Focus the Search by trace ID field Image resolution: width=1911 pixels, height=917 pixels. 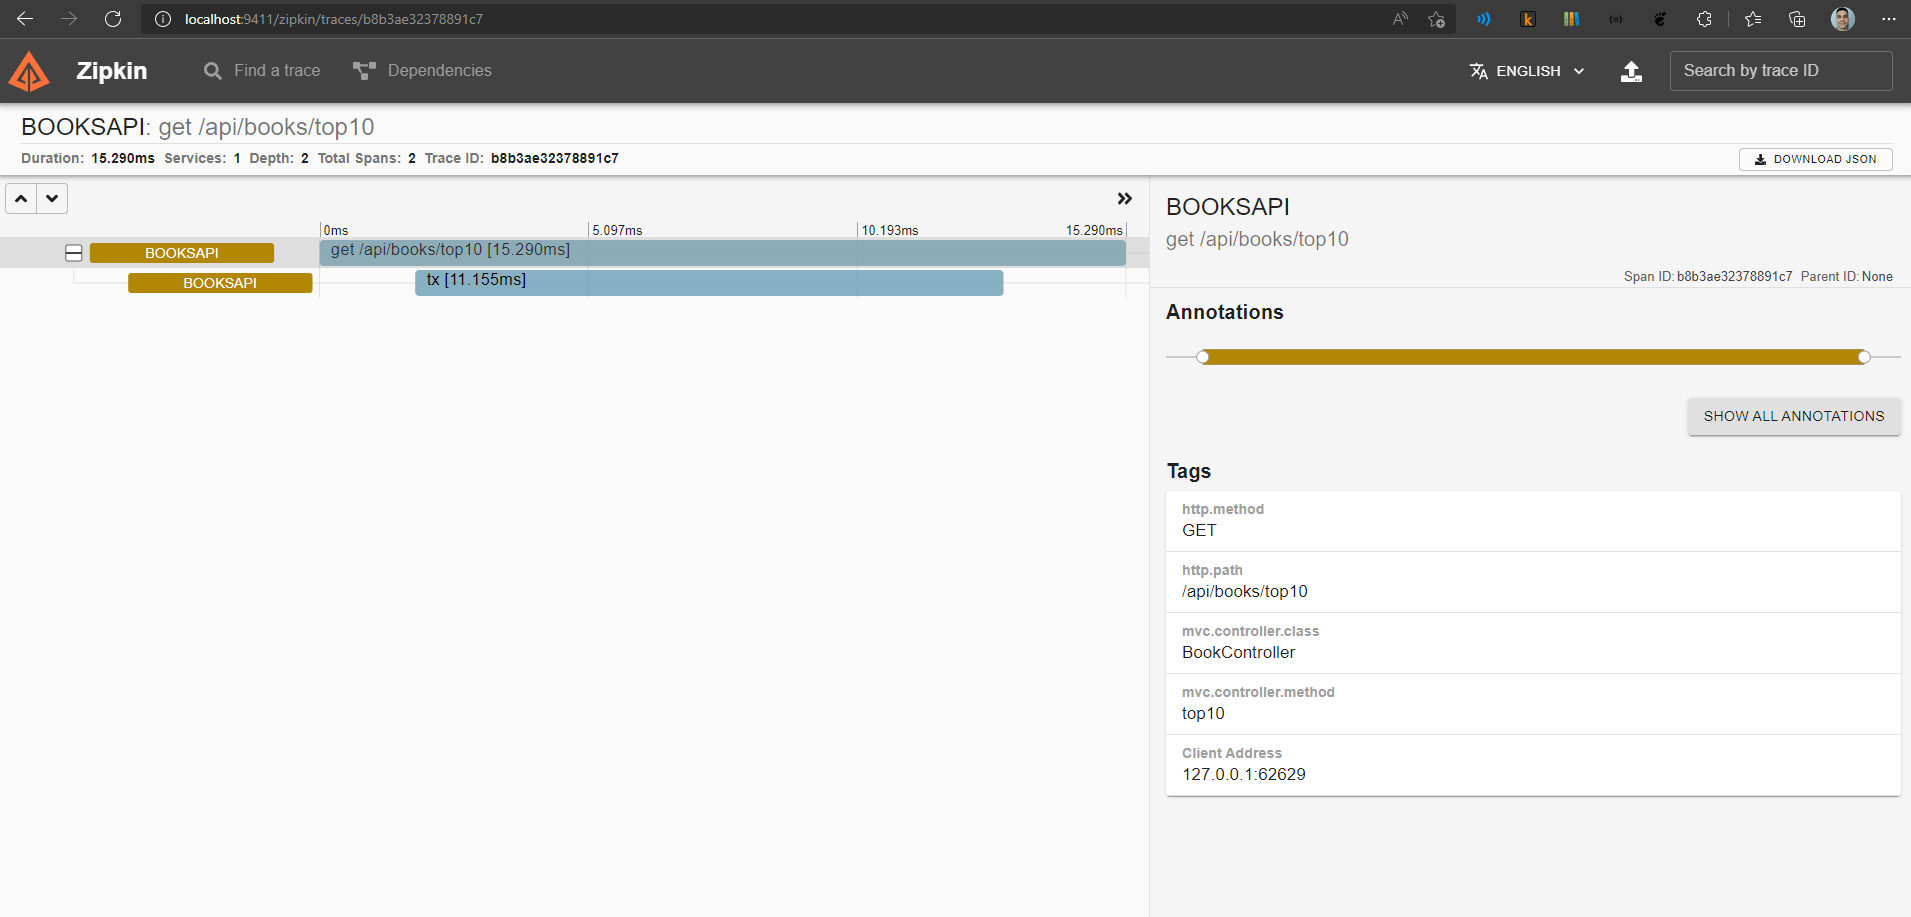tap(1780, 71)
